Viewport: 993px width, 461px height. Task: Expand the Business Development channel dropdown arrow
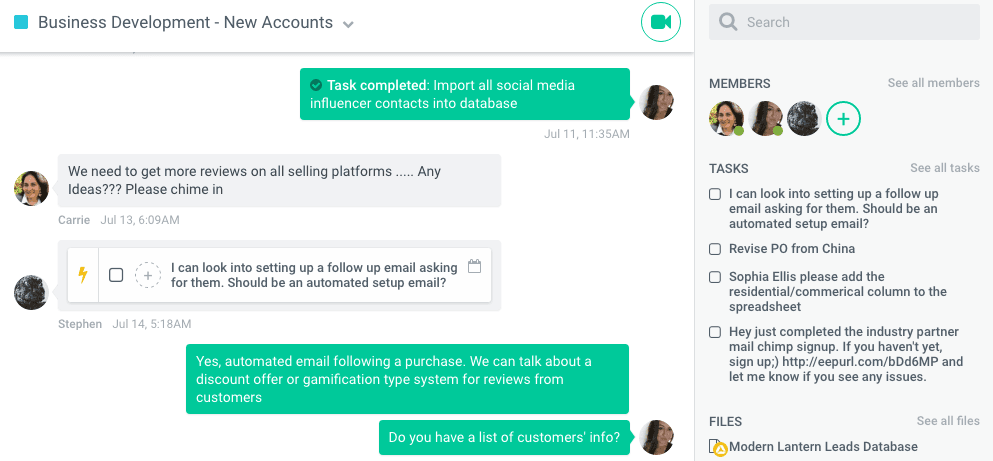click(x=348, y=24)
